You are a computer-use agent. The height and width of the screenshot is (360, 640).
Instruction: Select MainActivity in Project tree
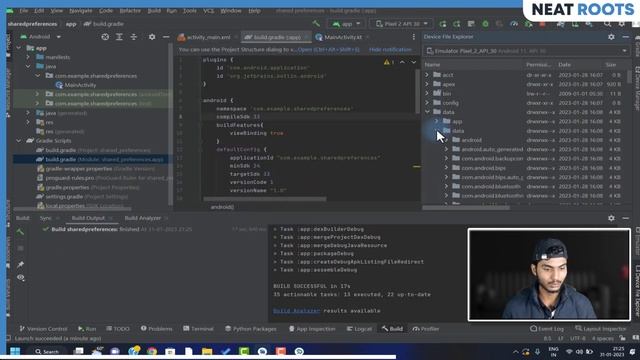tap(80, 85)
